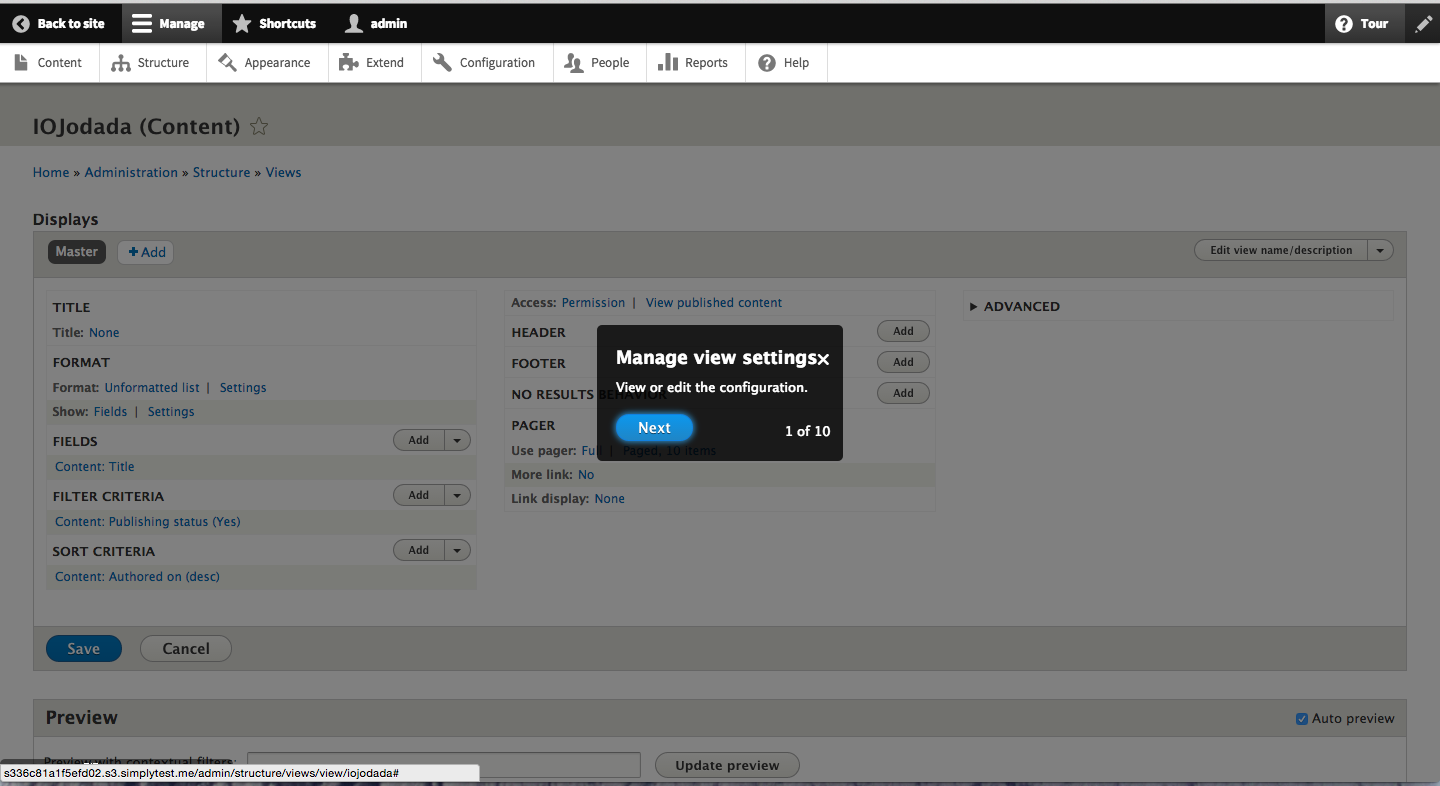Click the contextual filters preview input field
Image resolution: width=1440 pixels, height=786 pixels.
point(443,765)
